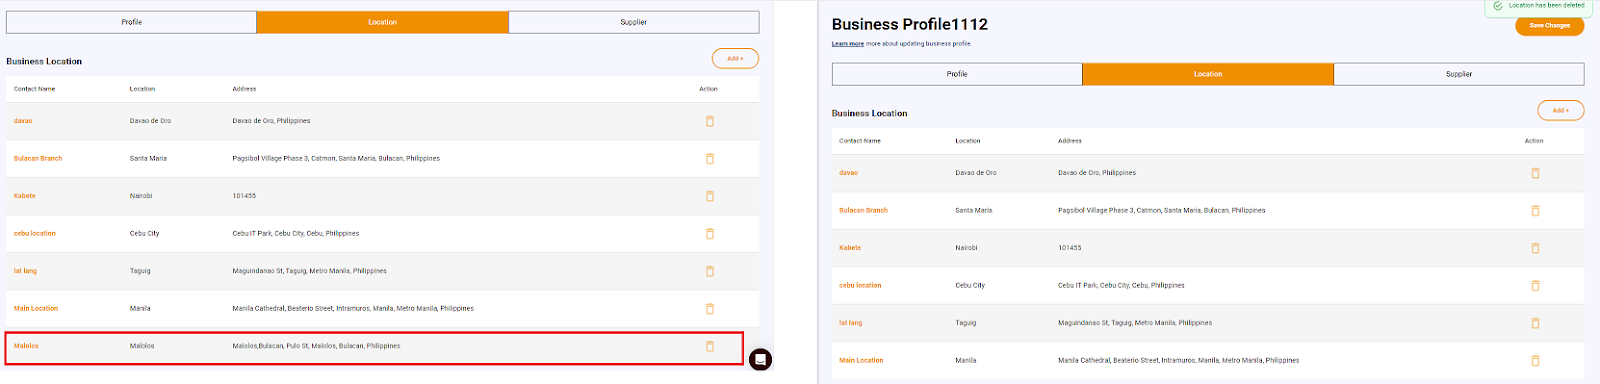Click the green check icon in deletion toast
1600x384 pixels.
pyautogui.click(x=1497, y=6)
